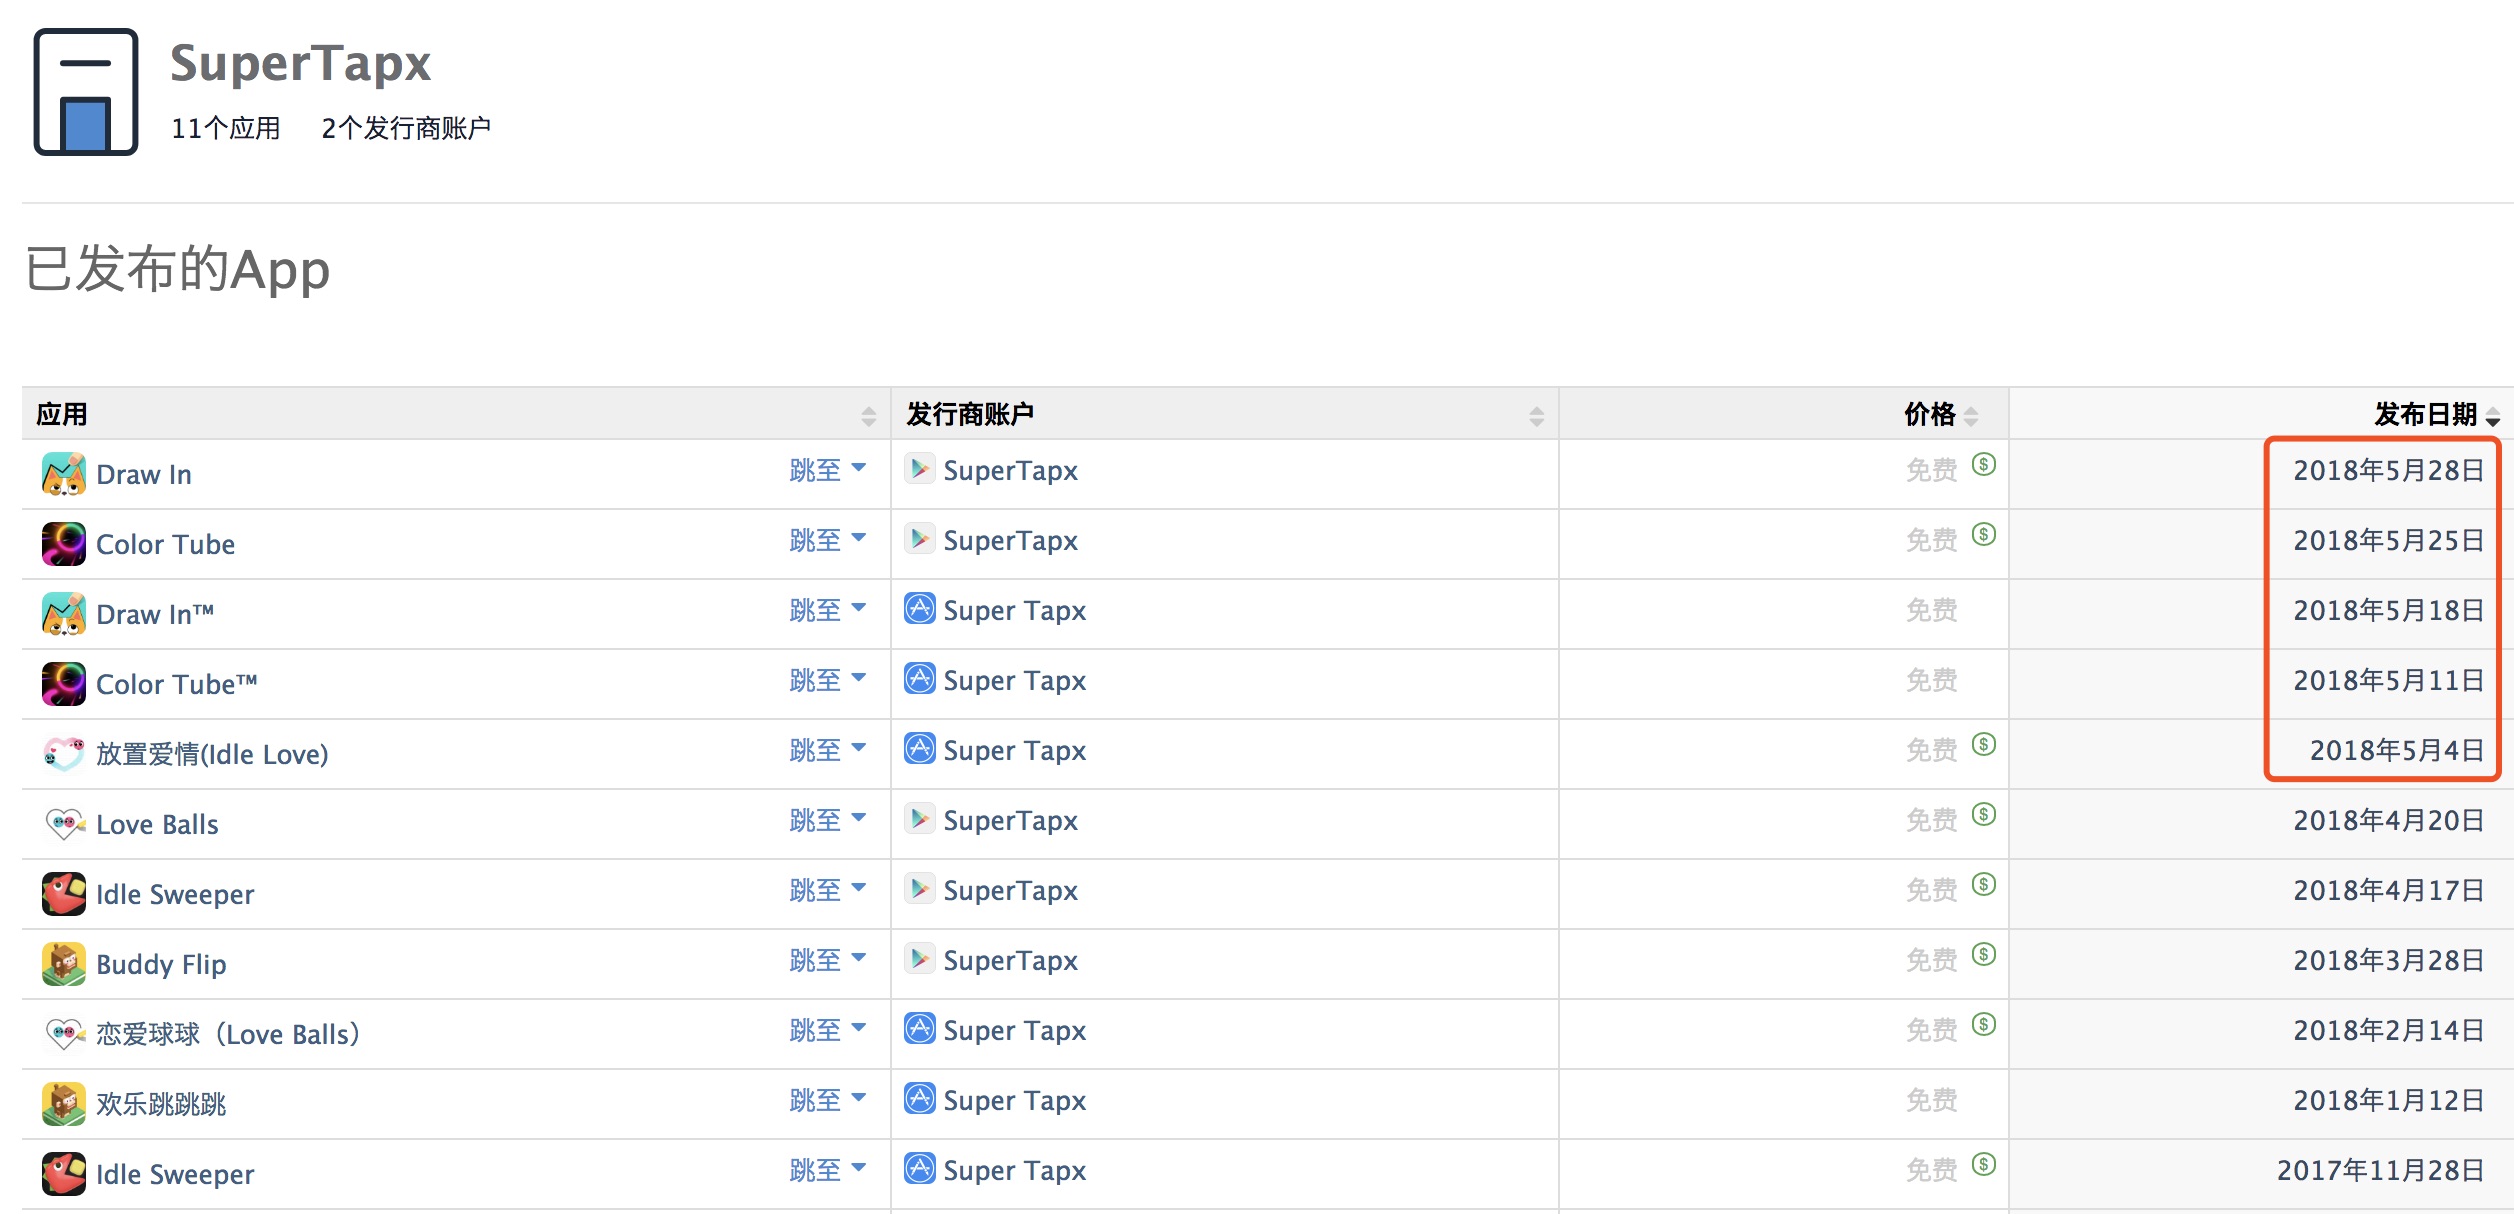
Task: Open the 跳至 dropdown in the 4月20日 Love Balls row
Action: [x=828, y=820]
